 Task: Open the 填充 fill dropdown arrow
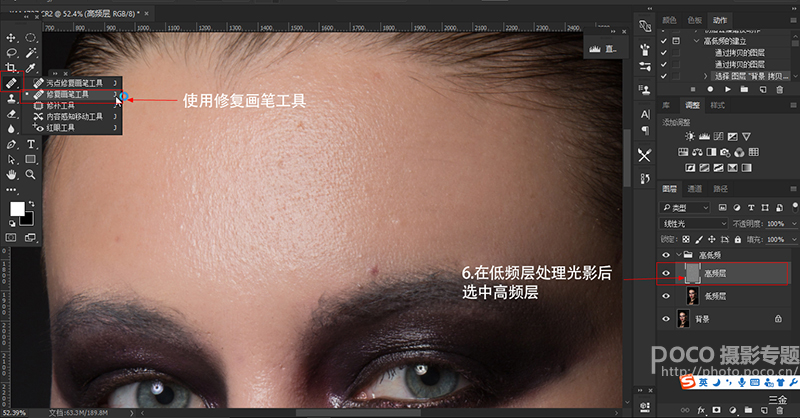[794, 239]
